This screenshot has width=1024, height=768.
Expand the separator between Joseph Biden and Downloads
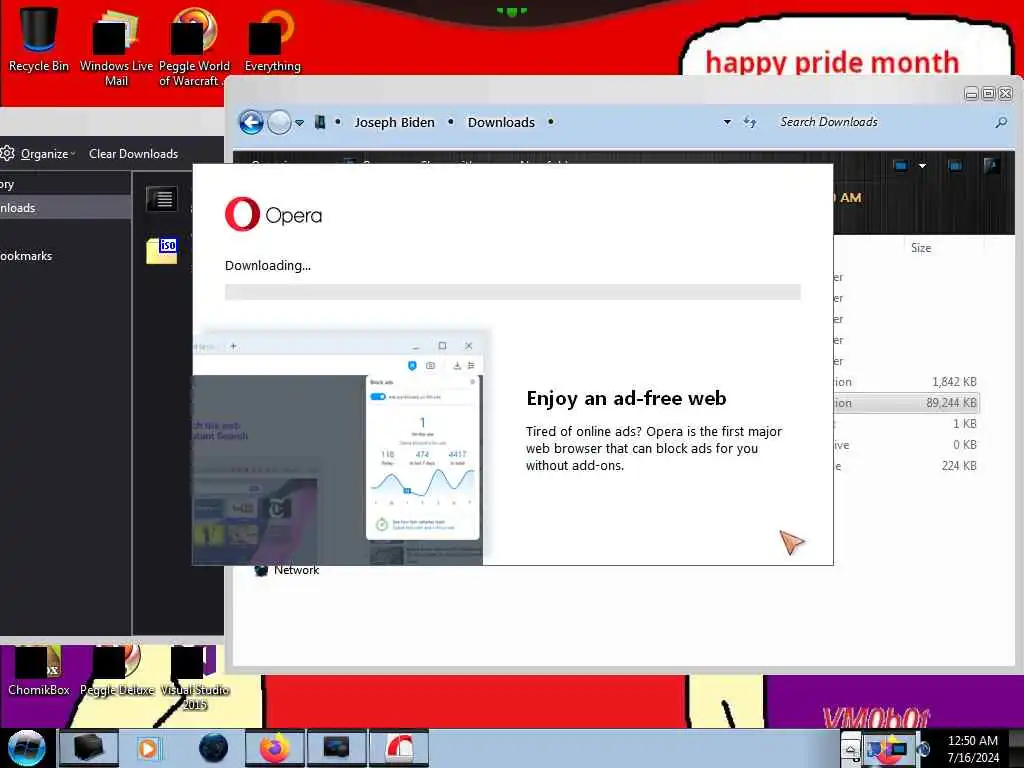point(451,122)
